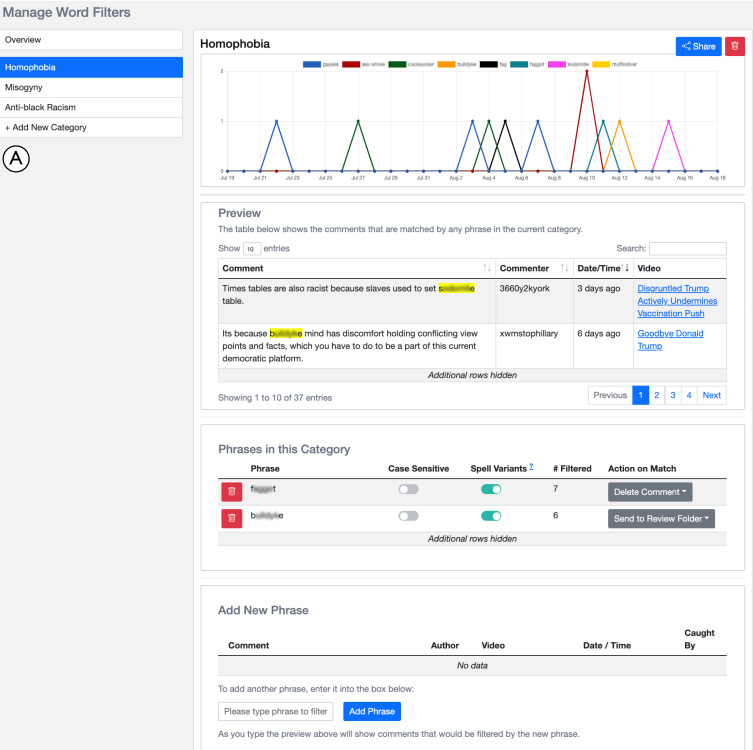Open Anti-black Racism category
Screen dimensions: 753x750
(x=91, y=107)
